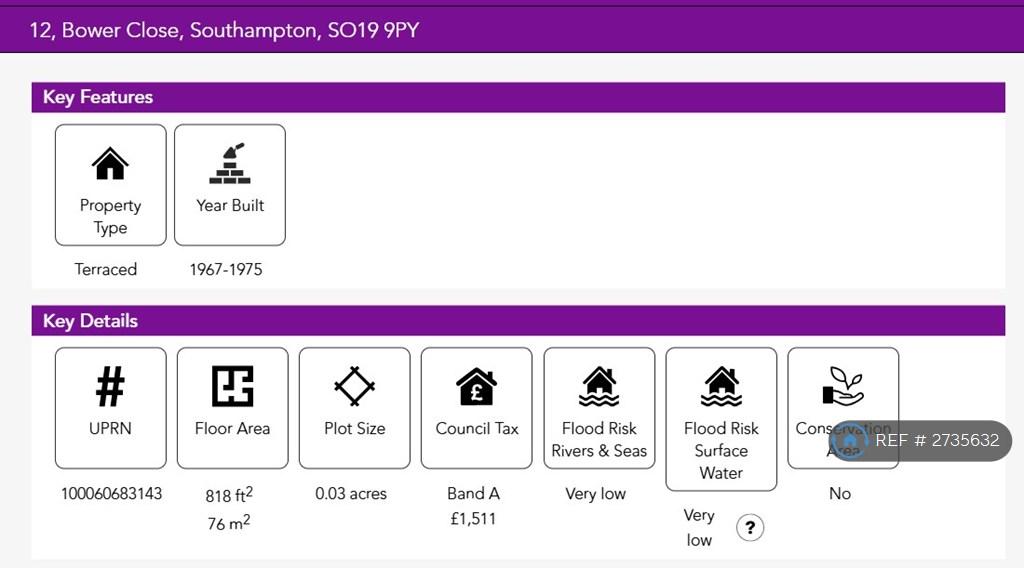Select the 818 ft² floor area value

pos(229,495)
